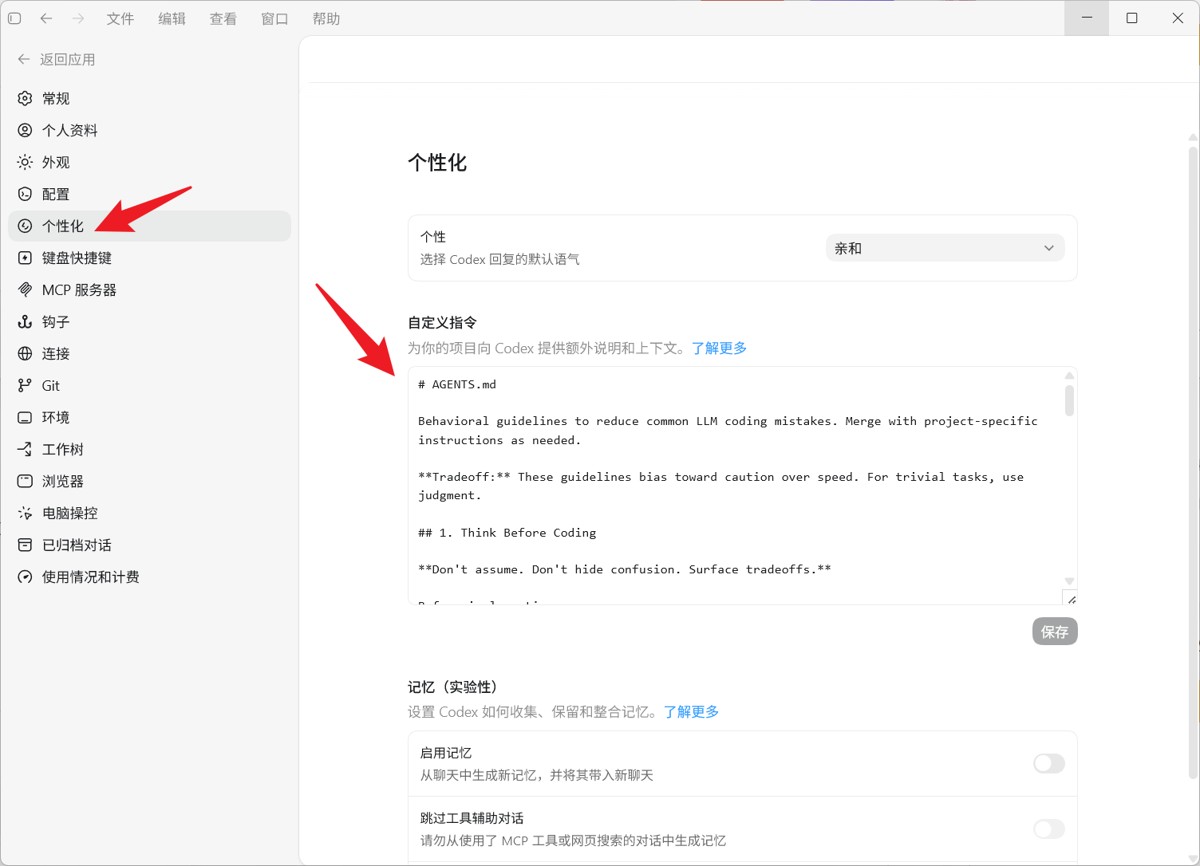Click the instructions box scroll down arrow
Viewport: 1200px width, 866px height.
pos(1069,581)
